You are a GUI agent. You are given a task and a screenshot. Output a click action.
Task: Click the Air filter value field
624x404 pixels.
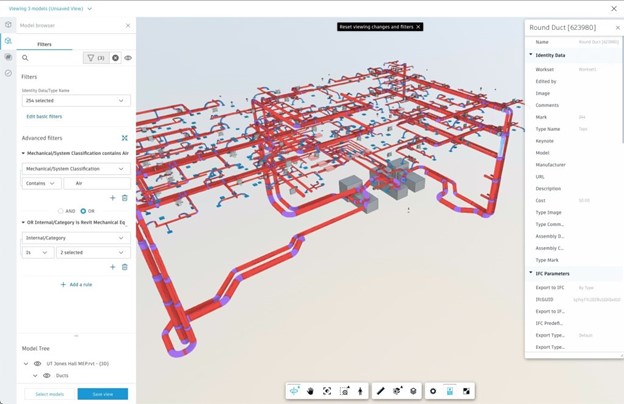click(97, 183)
